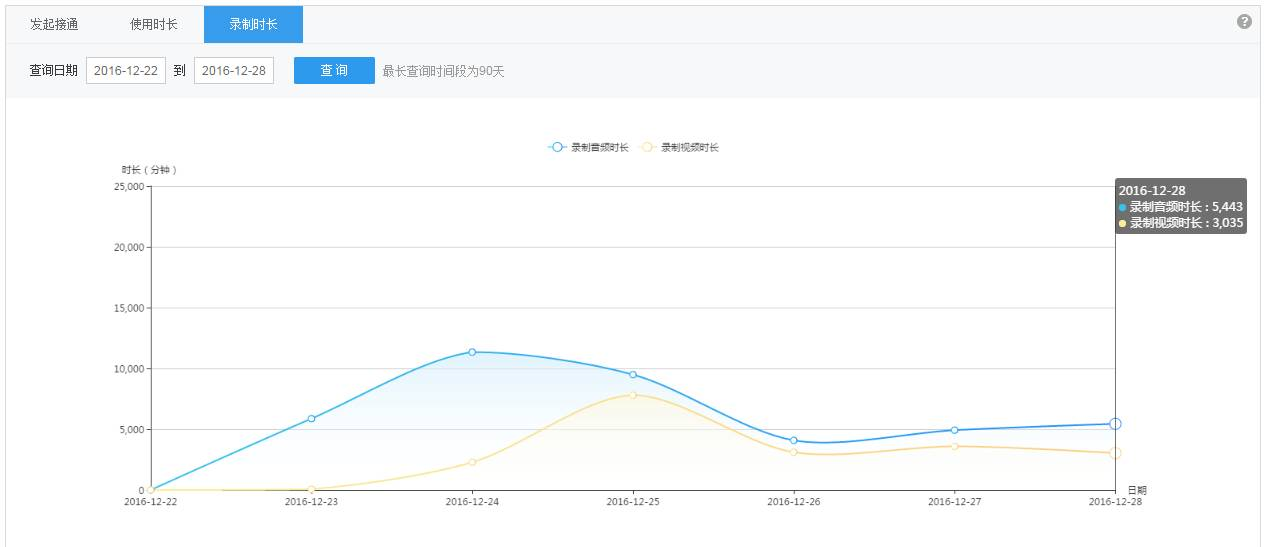Open the 使用时长 tab
This screenshot has width=1268, height=547.
[154, 24]
